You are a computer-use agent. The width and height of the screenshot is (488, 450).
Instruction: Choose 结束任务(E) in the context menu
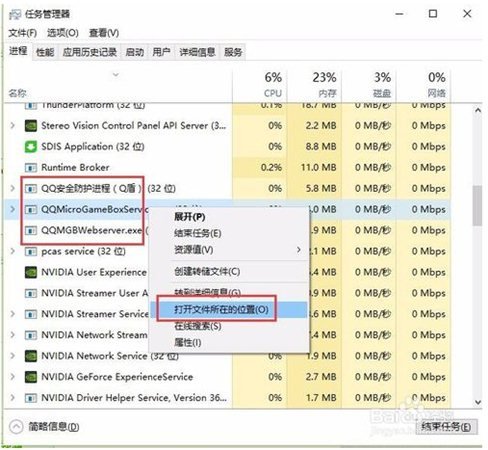point(228,233)
